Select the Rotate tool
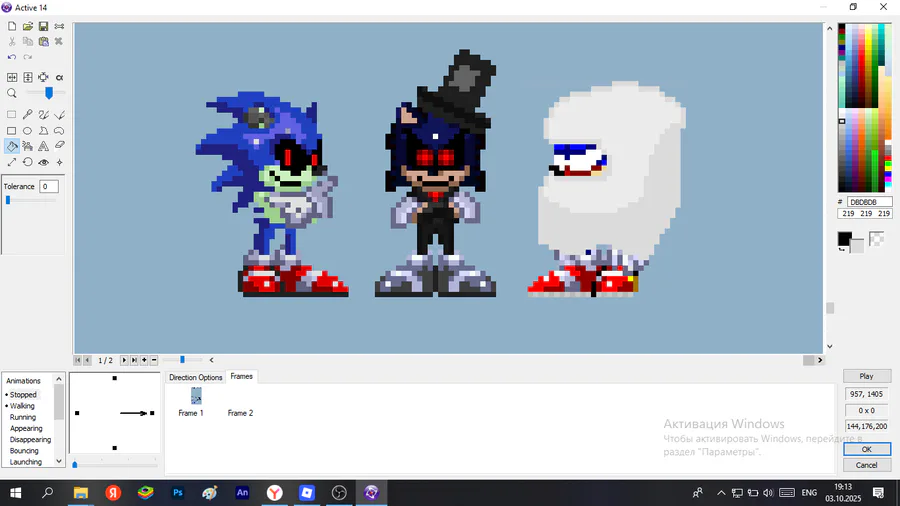 (28, 162)
